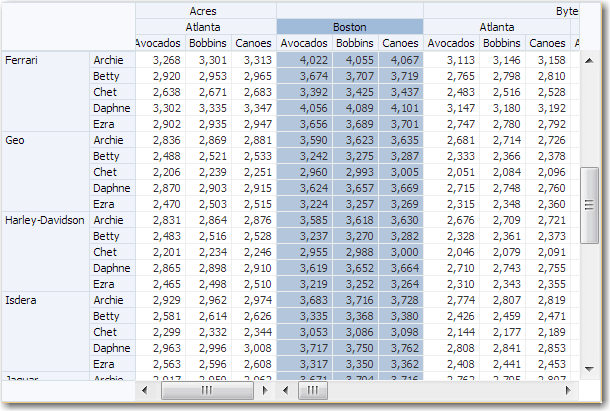The width and height of the screenshot is (610, 411).
Task: Select Canoes header under Acres Atlanta
Action: pos(254,43)
